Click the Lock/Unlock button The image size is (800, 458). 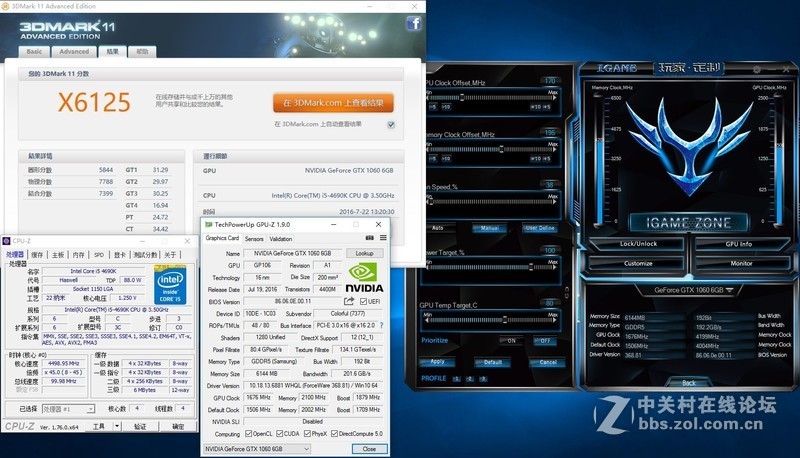(638, 244)
